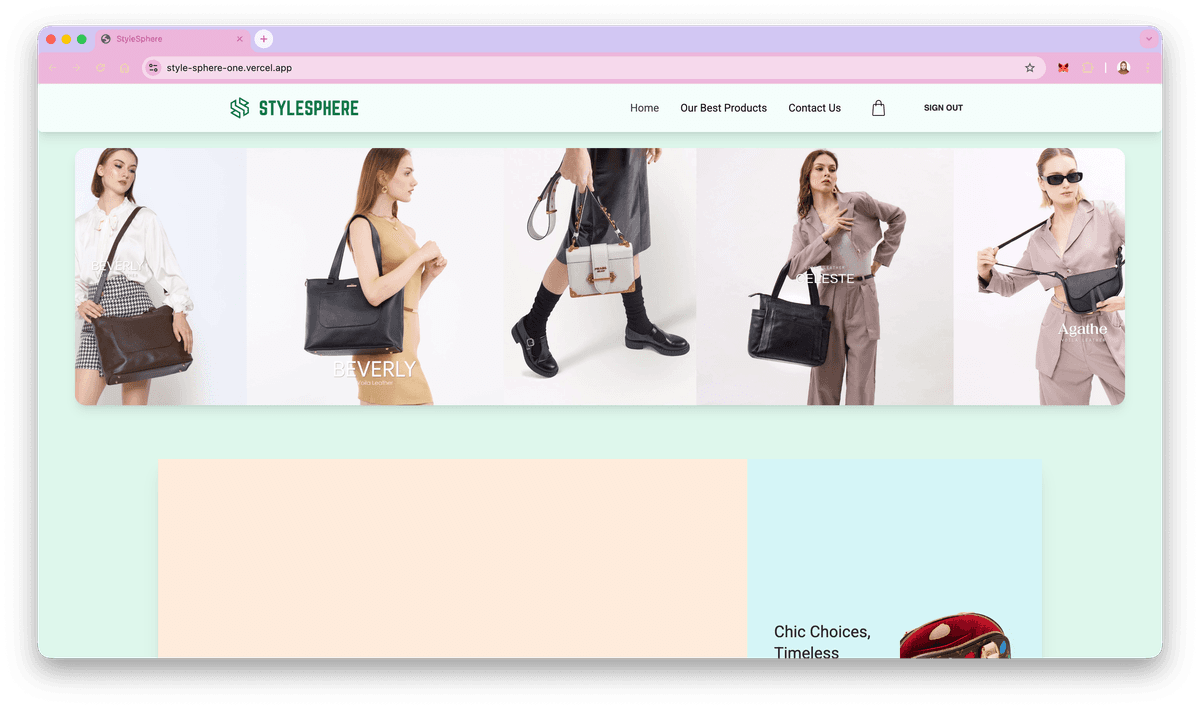
Task: Open site information in the address bar
Action: click(x=153, y=67)
